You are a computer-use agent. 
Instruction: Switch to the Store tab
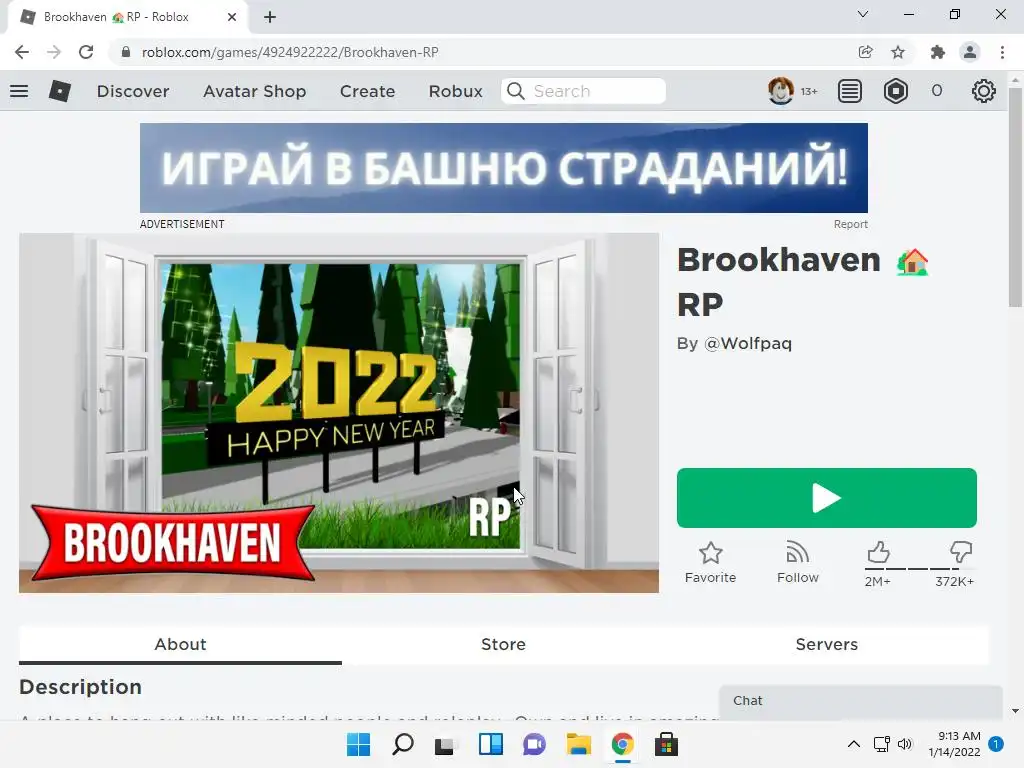pyautogui.click(x=503, y=645)
